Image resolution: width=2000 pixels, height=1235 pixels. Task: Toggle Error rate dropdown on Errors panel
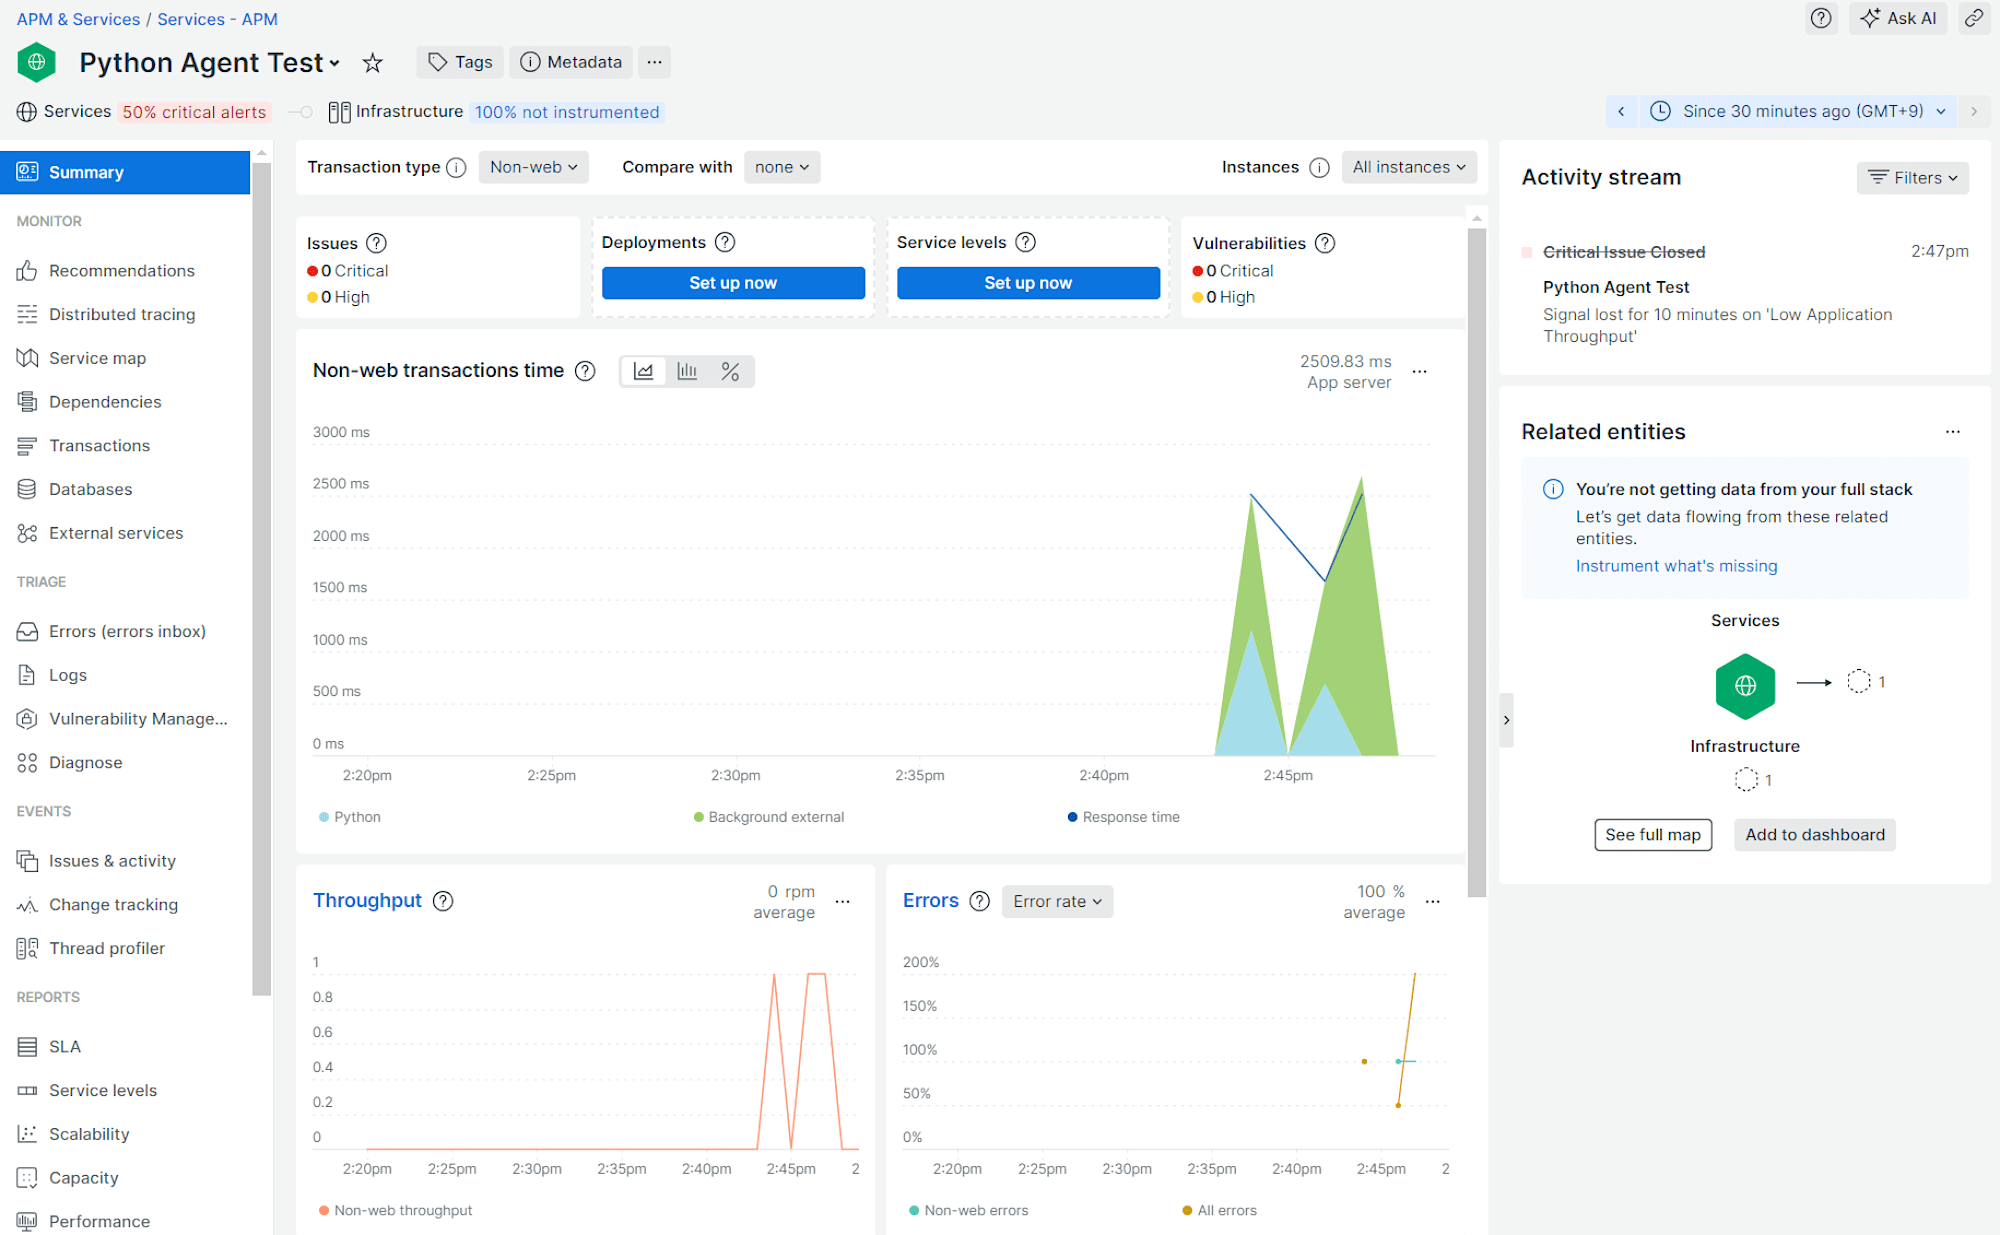click(x=1057, y=901)
